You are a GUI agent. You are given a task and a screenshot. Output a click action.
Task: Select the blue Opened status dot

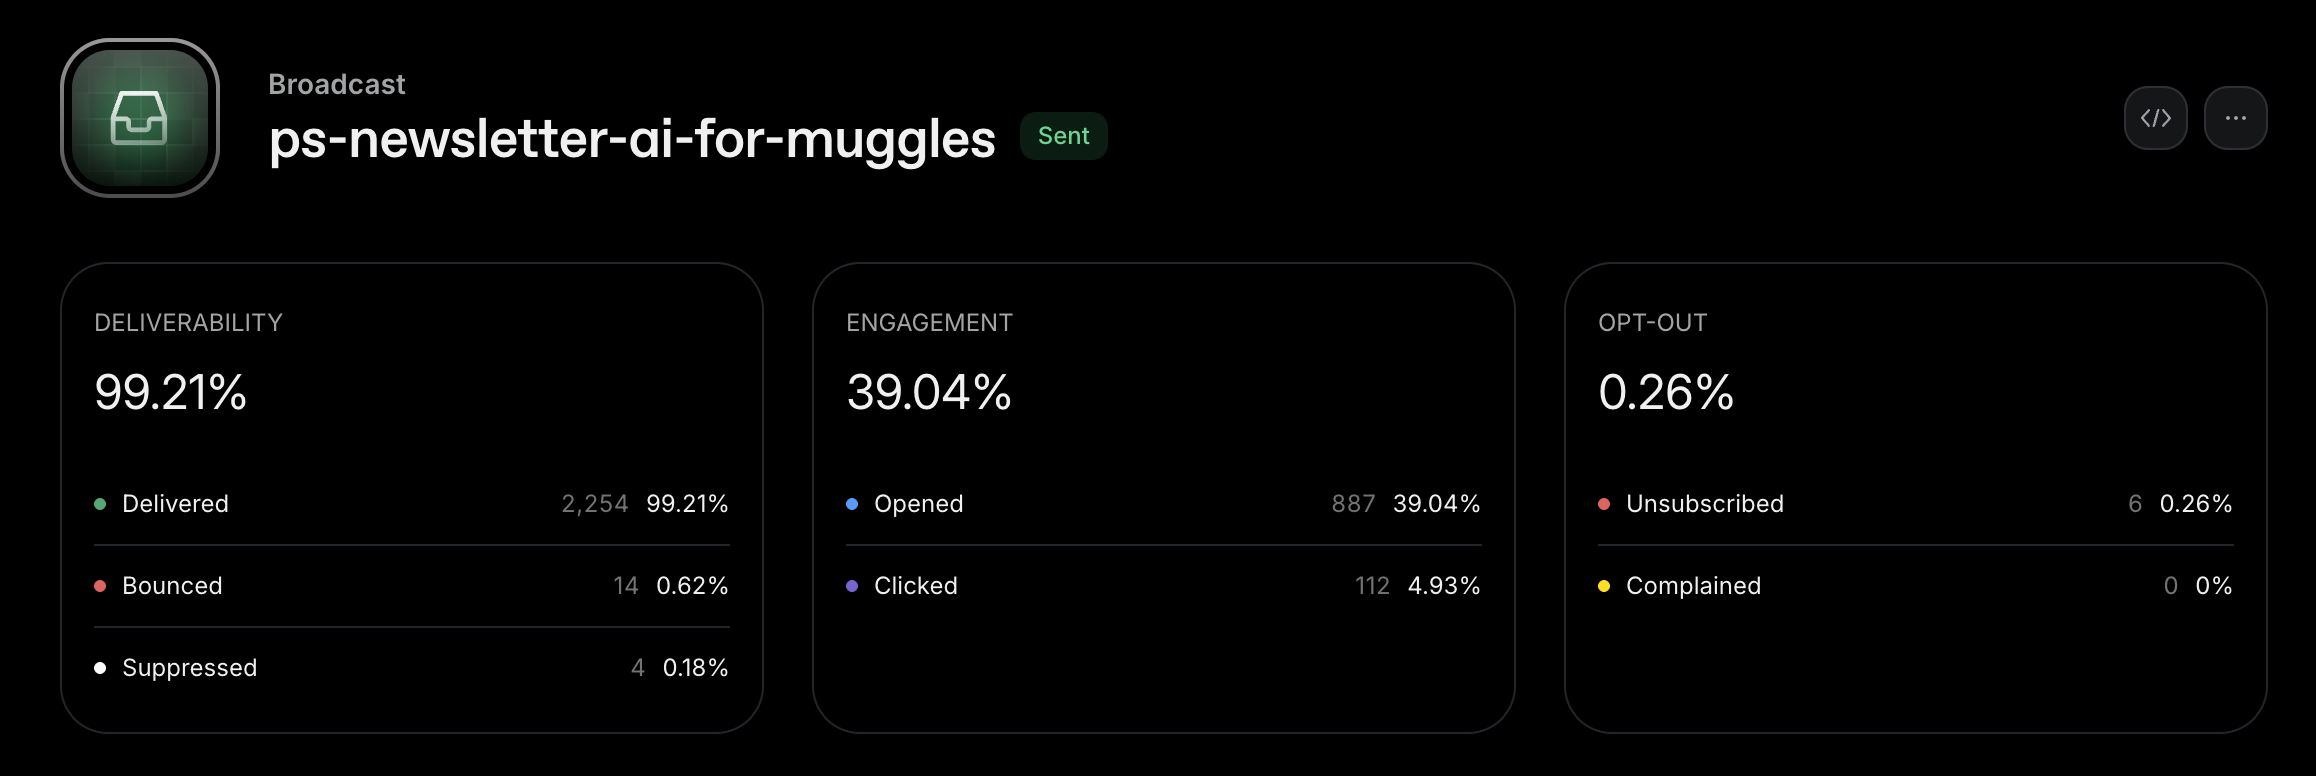[x=851, y=503]
